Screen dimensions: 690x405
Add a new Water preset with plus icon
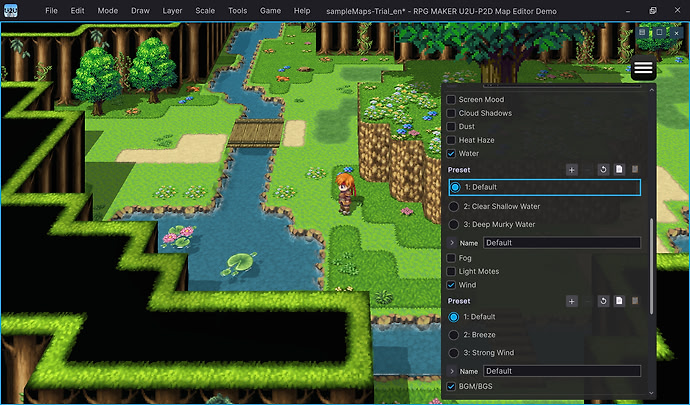click(571, 169)
